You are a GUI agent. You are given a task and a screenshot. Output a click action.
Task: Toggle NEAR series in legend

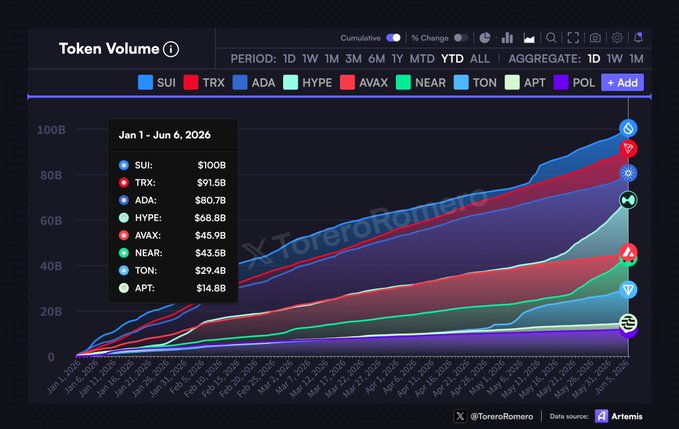tap(421, 82)
